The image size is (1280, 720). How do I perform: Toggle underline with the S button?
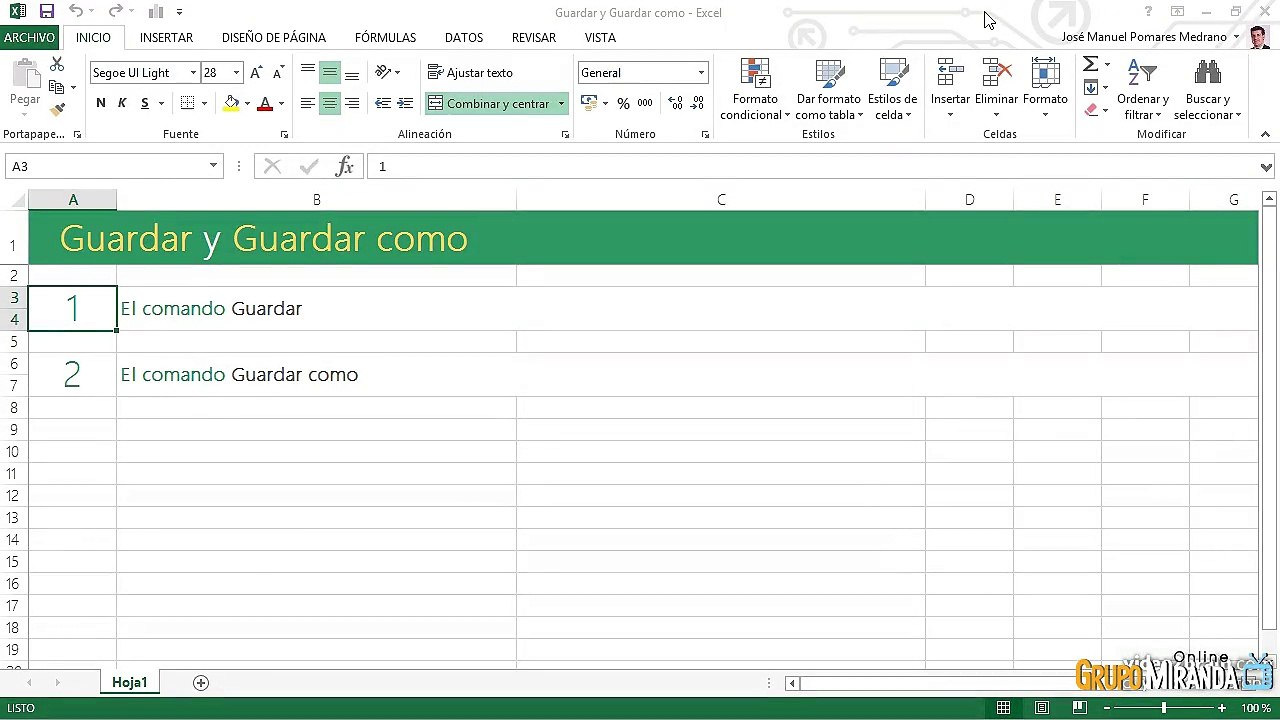tap(145, 103)
